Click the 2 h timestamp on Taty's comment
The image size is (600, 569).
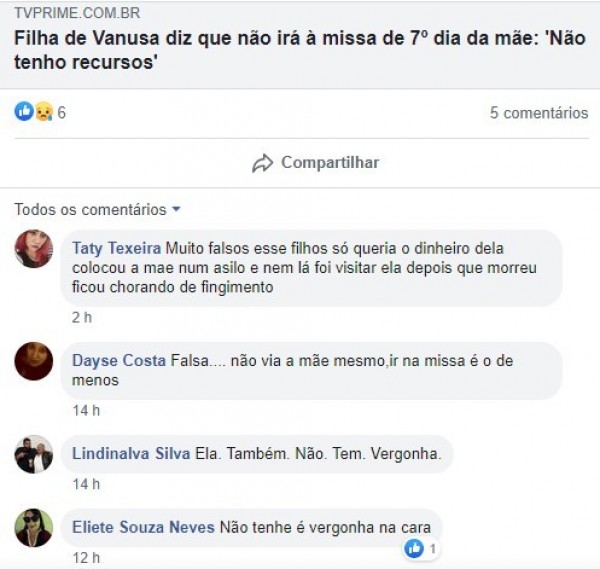(x=82, y=317)
